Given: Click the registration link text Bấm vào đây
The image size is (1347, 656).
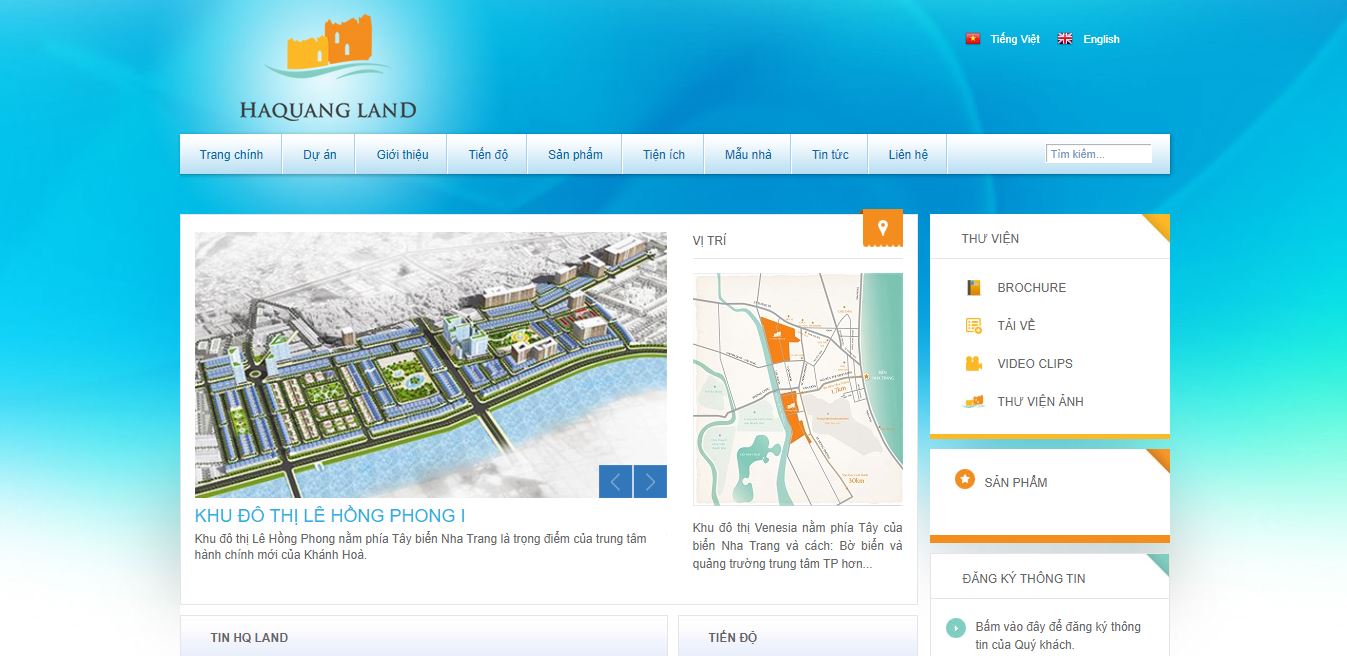Looking at the screenshot, I should pos(1058,635).
